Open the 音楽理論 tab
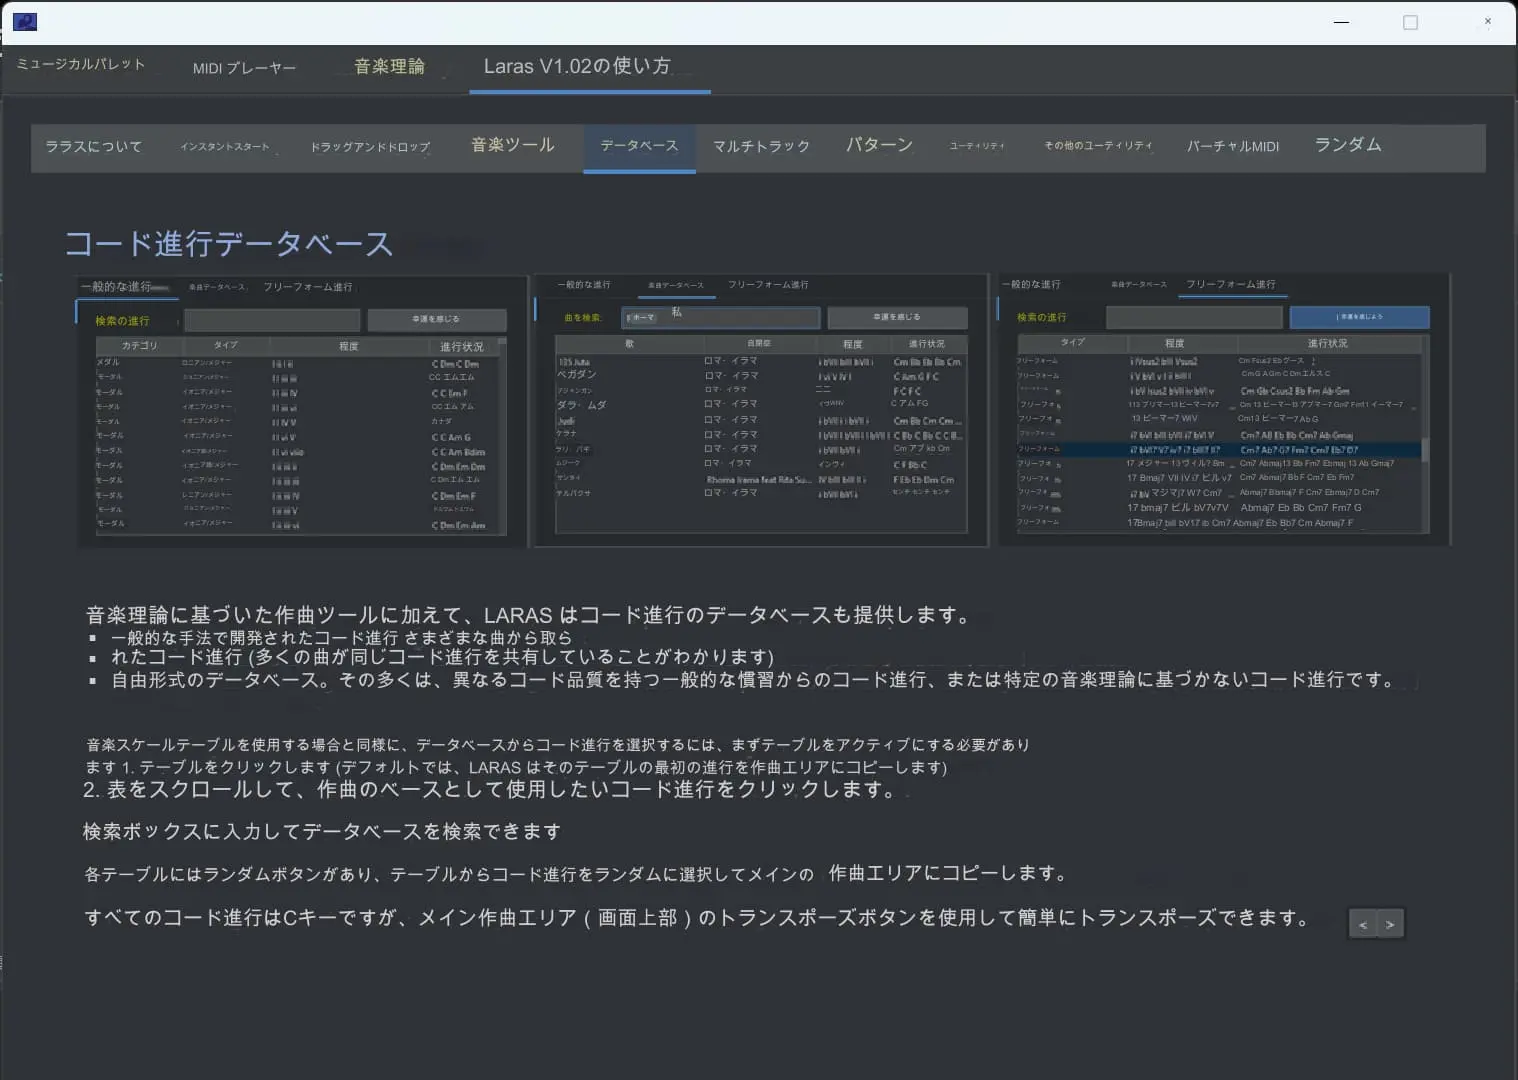 (389, 66)
